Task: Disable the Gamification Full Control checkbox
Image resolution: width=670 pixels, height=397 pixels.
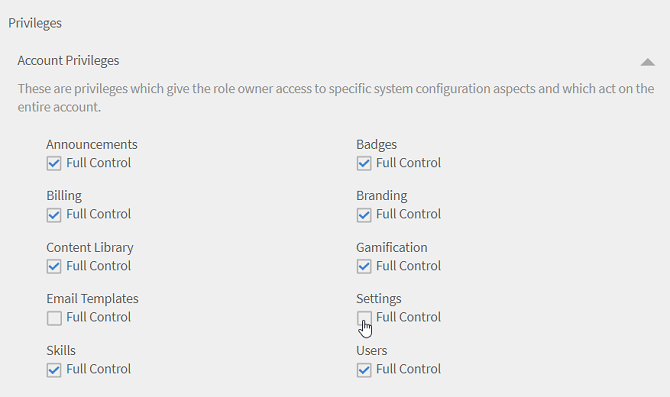Action: (x=364, y=267)
